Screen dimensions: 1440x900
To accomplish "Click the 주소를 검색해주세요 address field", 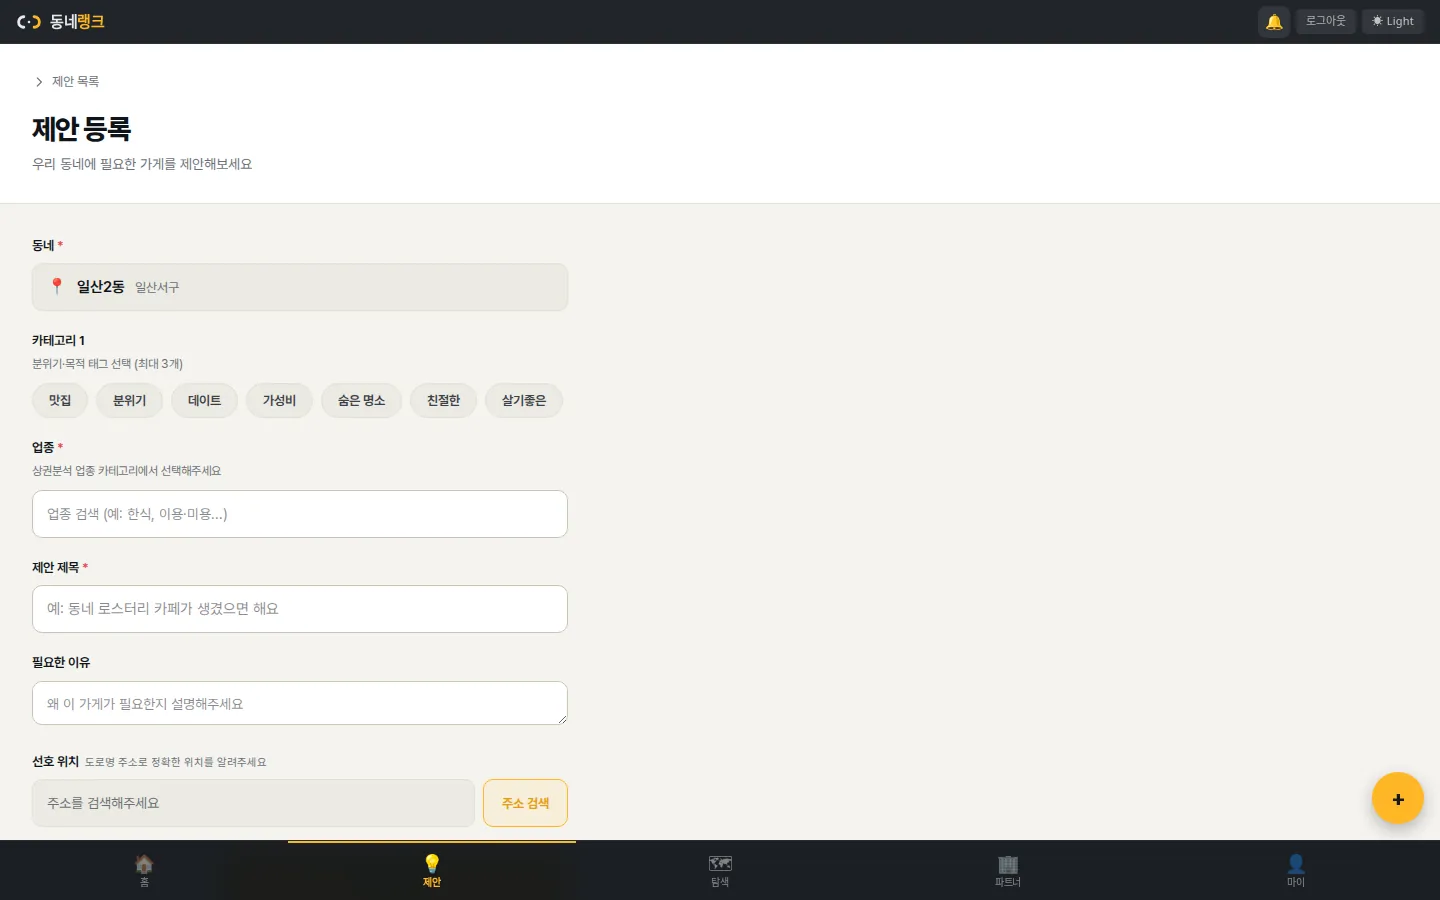I will tap(253, 803).
